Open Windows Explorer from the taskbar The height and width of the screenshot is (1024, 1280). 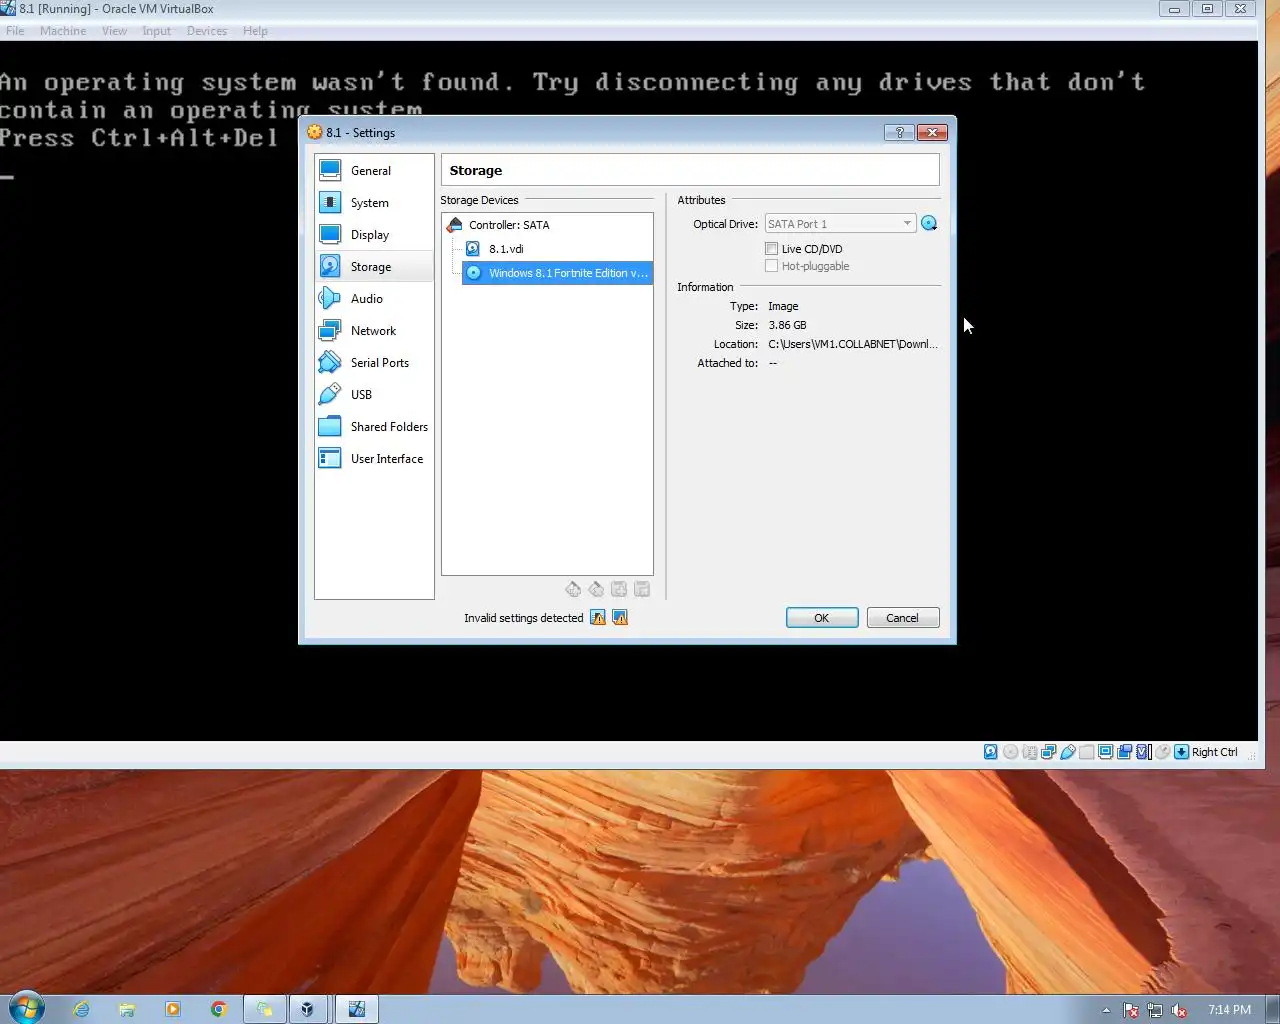coord(127,1009)
